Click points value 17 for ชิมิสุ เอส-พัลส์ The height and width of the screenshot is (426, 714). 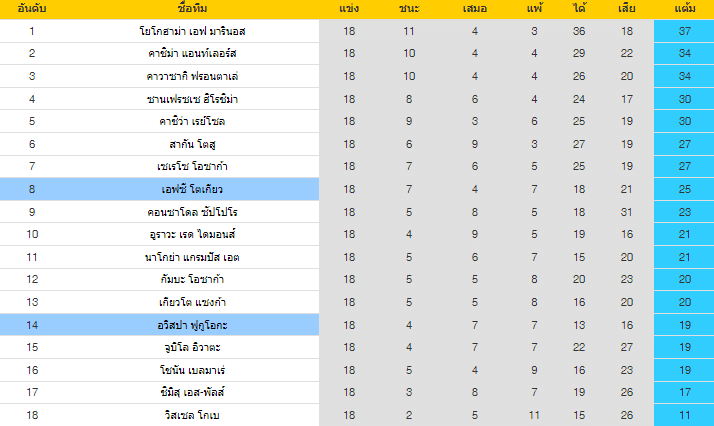pos(684,392)
